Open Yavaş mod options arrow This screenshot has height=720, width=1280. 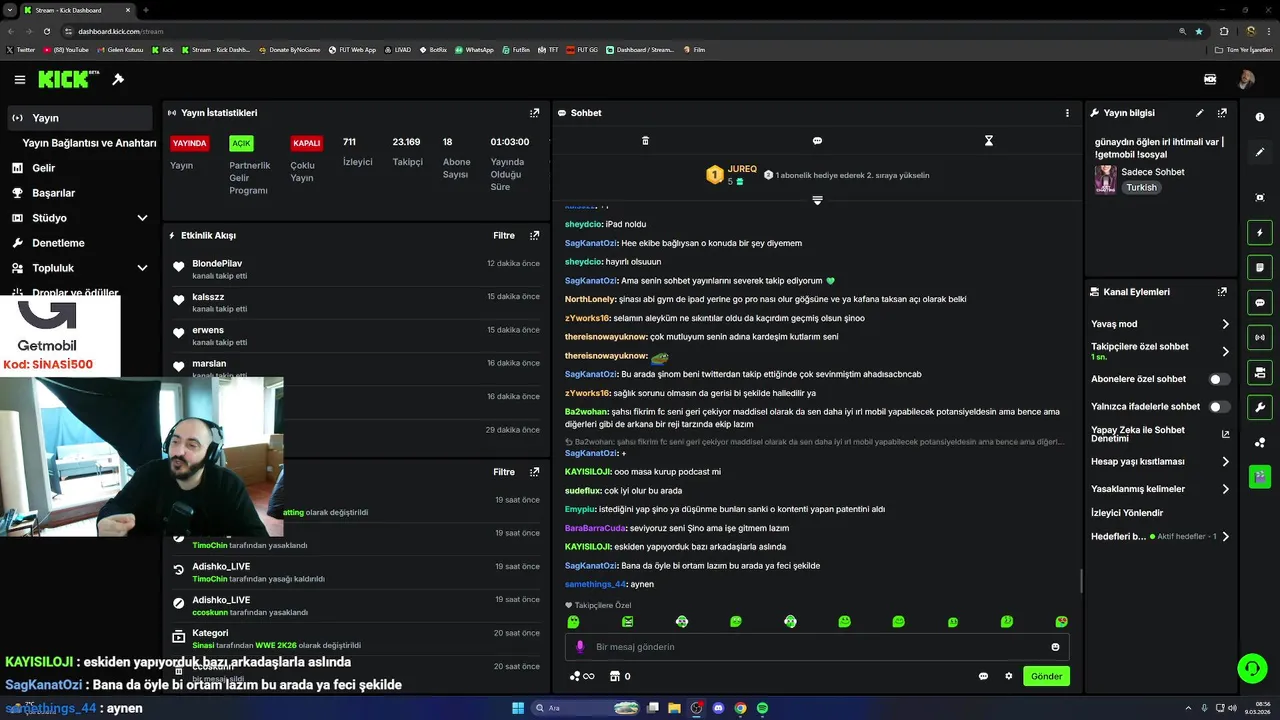point(1225,324)
